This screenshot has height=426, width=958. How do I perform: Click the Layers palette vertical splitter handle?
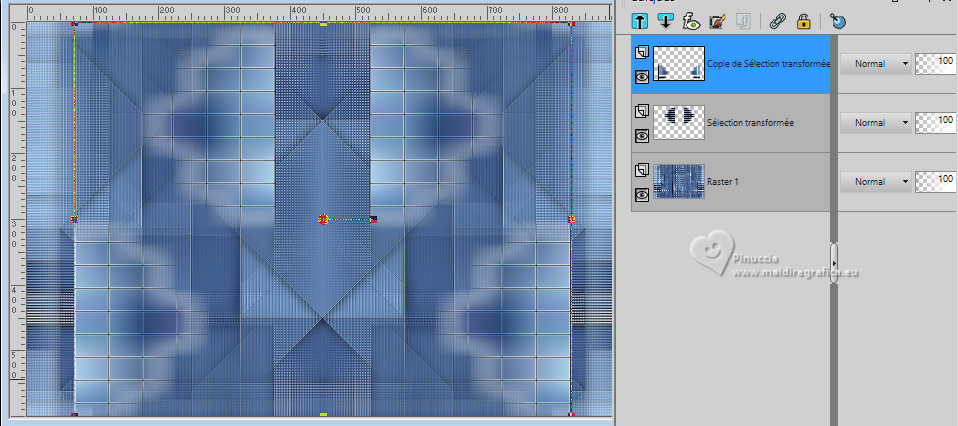click(x=833, y=263)
